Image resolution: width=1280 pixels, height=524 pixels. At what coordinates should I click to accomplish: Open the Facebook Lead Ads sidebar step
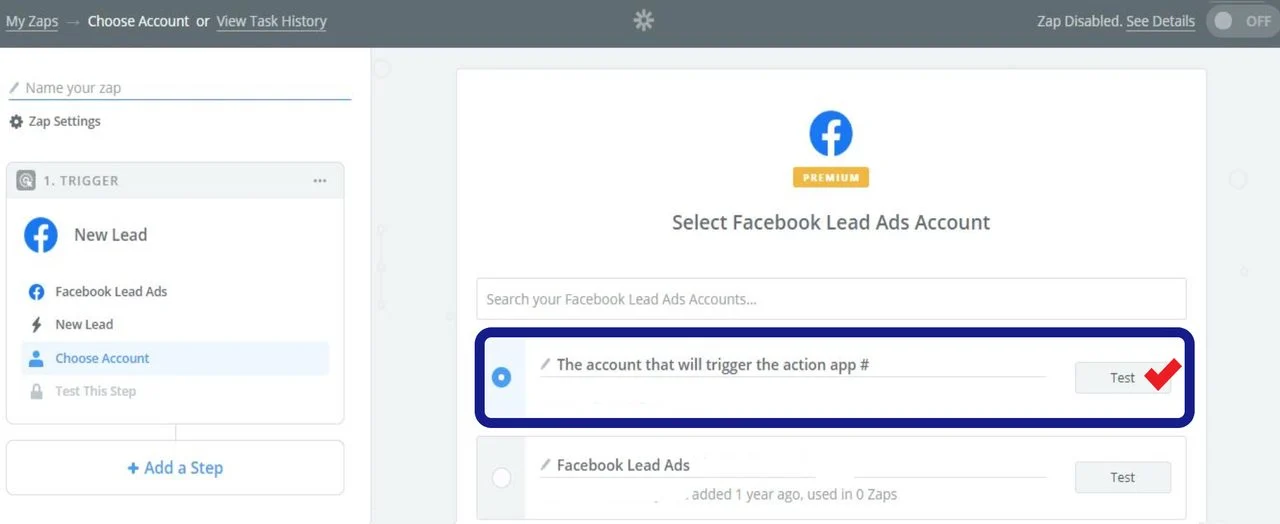tap(110, 292)
